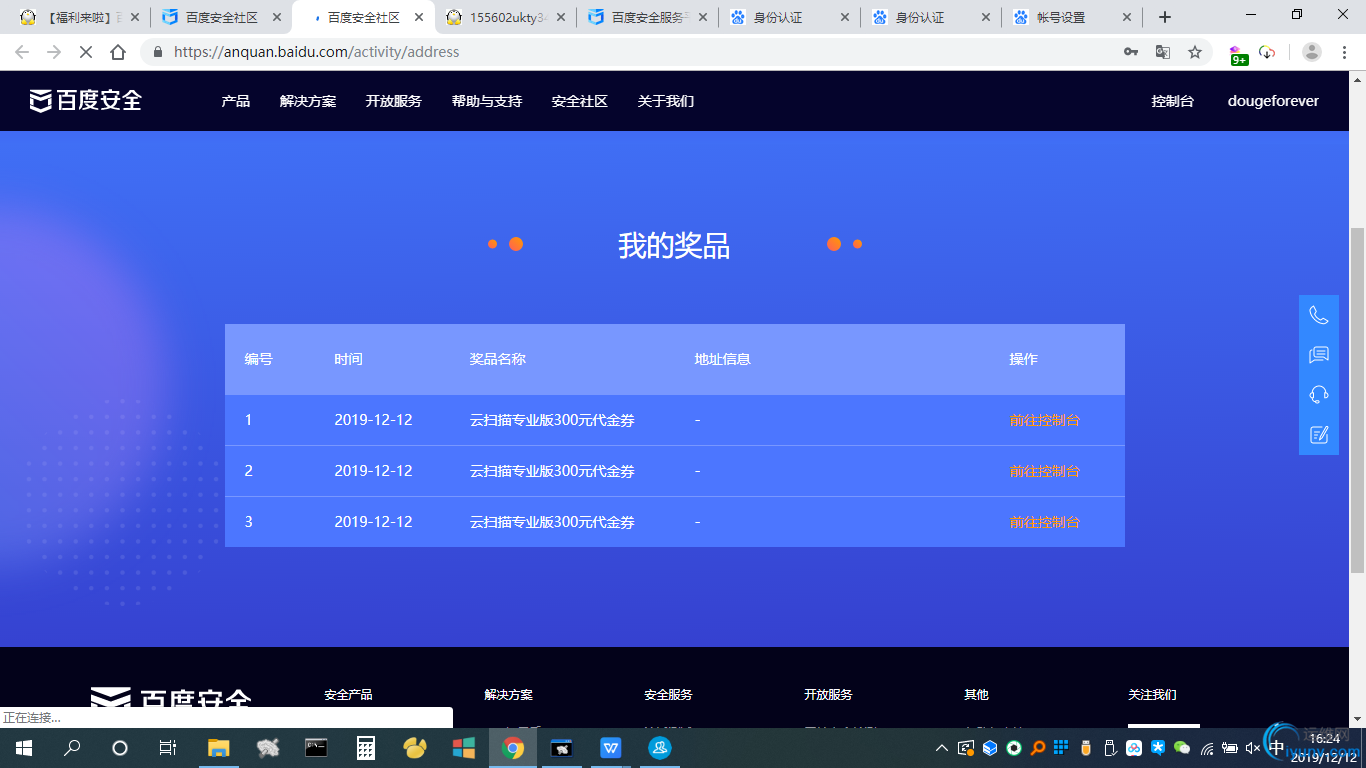
Task: Open the Chrome profile avatar icon
Action: tap(1312, 52)
